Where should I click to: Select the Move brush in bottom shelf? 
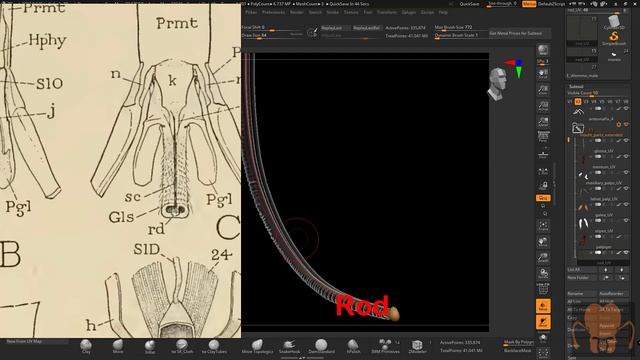pyautogui.click(x=118, y=346)
